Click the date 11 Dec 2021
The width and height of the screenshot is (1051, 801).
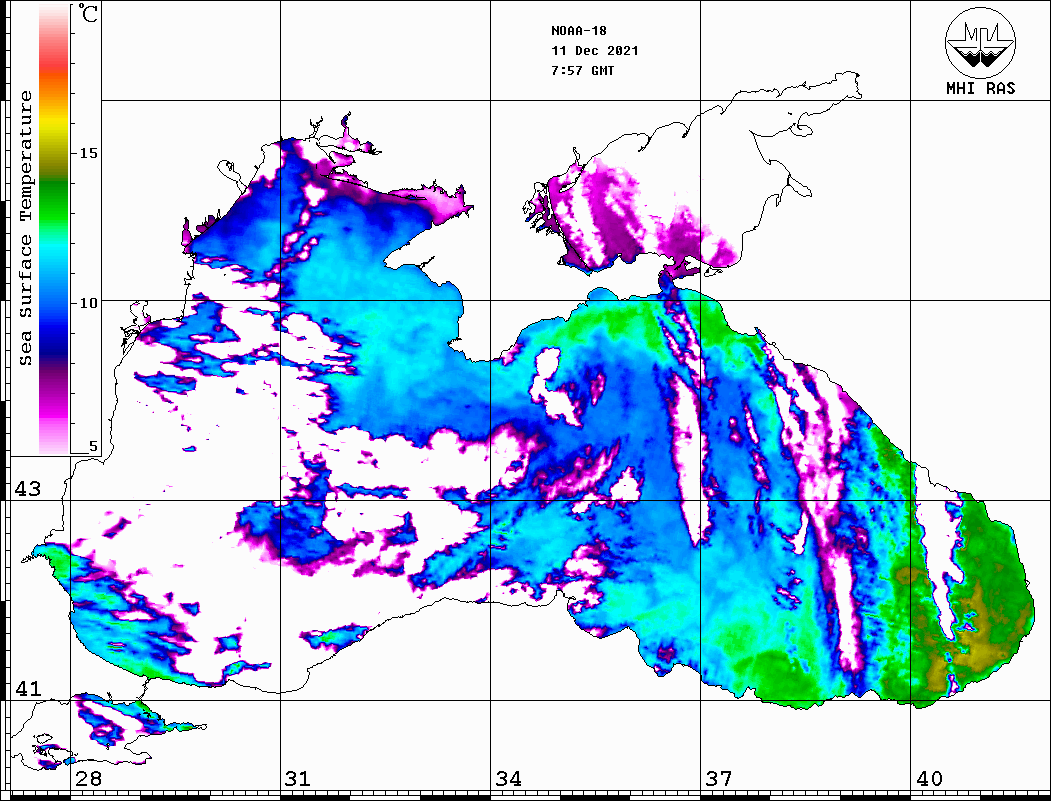click(x=595, y=51)
